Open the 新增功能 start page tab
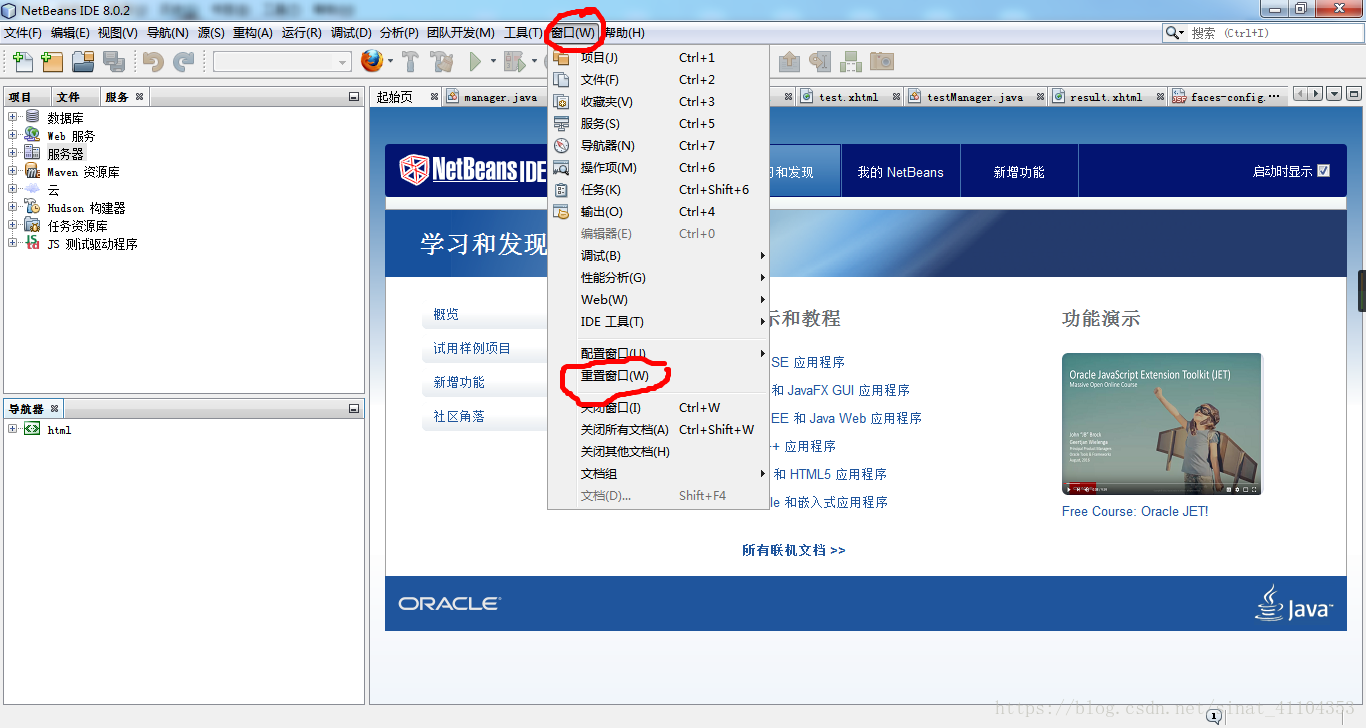The width and height of the screenshot is (1366, 728). pyautogui.click(x=1019, y=172)
